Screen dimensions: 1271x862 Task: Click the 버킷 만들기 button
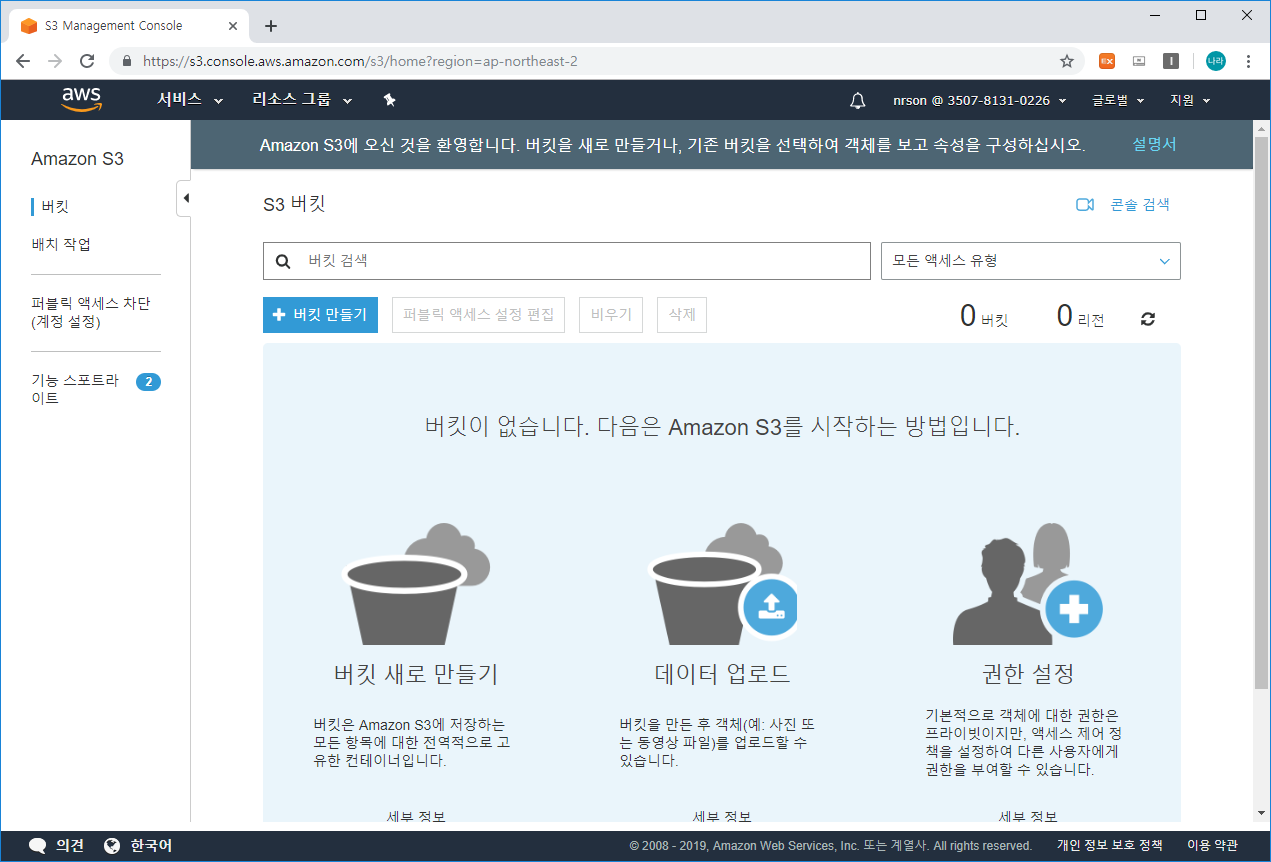(320, 315)
